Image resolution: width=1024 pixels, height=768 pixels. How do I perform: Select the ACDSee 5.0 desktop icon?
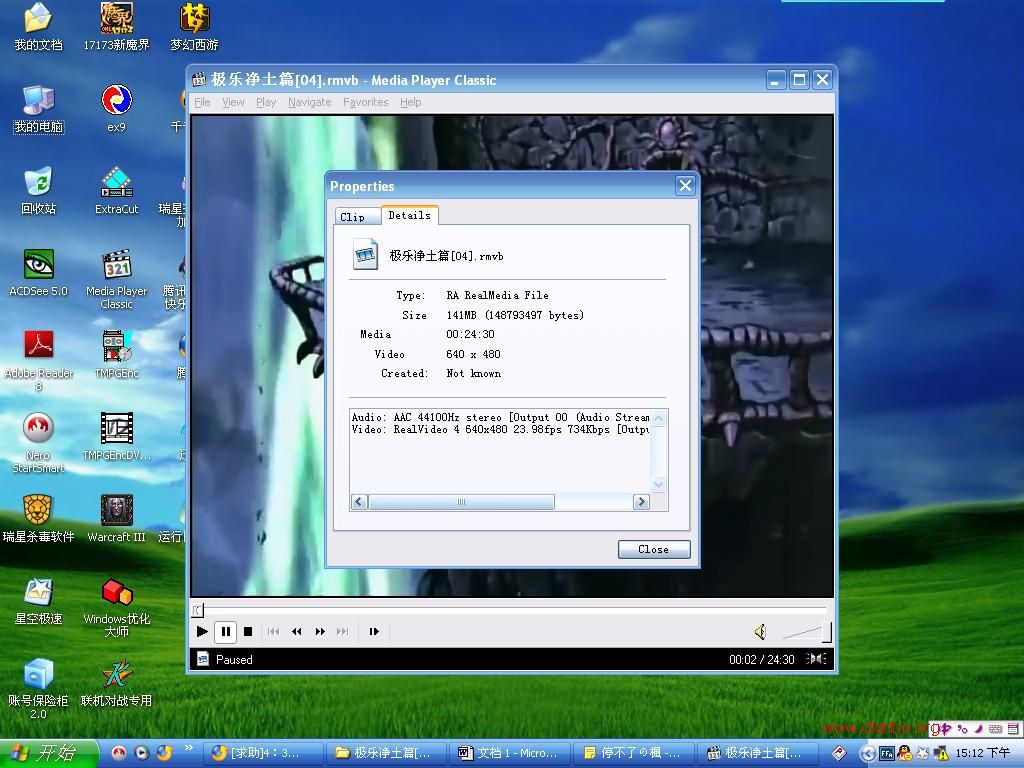[39, 274]
